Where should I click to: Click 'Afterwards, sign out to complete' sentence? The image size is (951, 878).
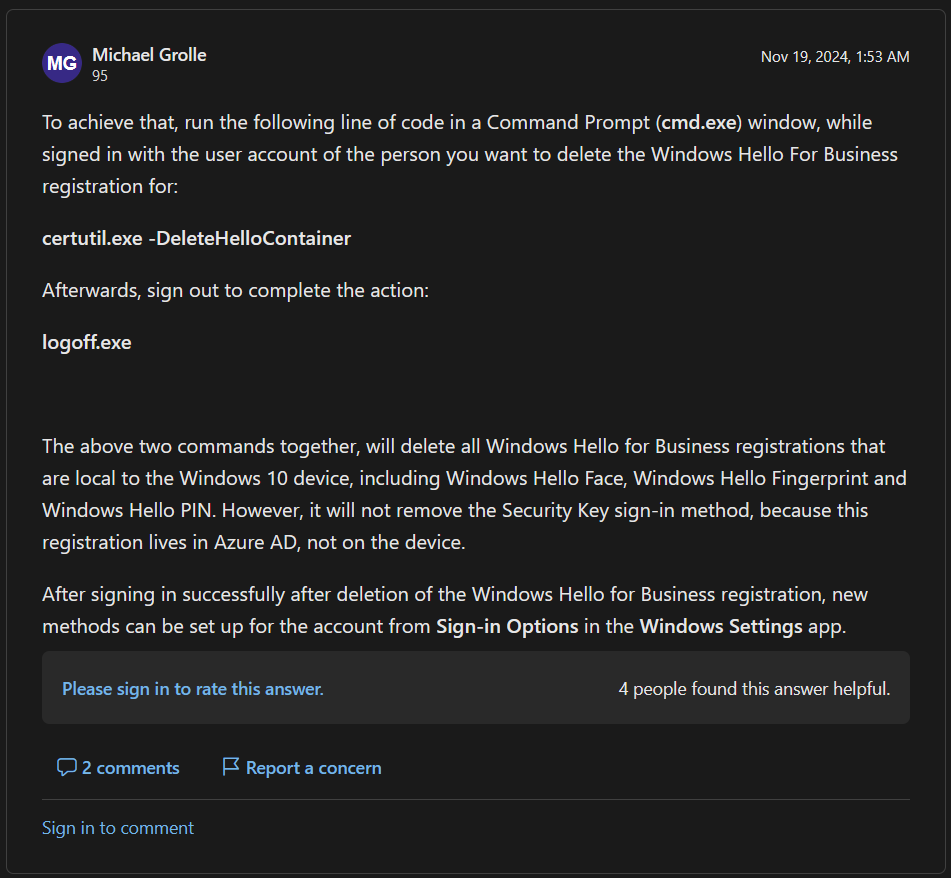tap(235, 290)
